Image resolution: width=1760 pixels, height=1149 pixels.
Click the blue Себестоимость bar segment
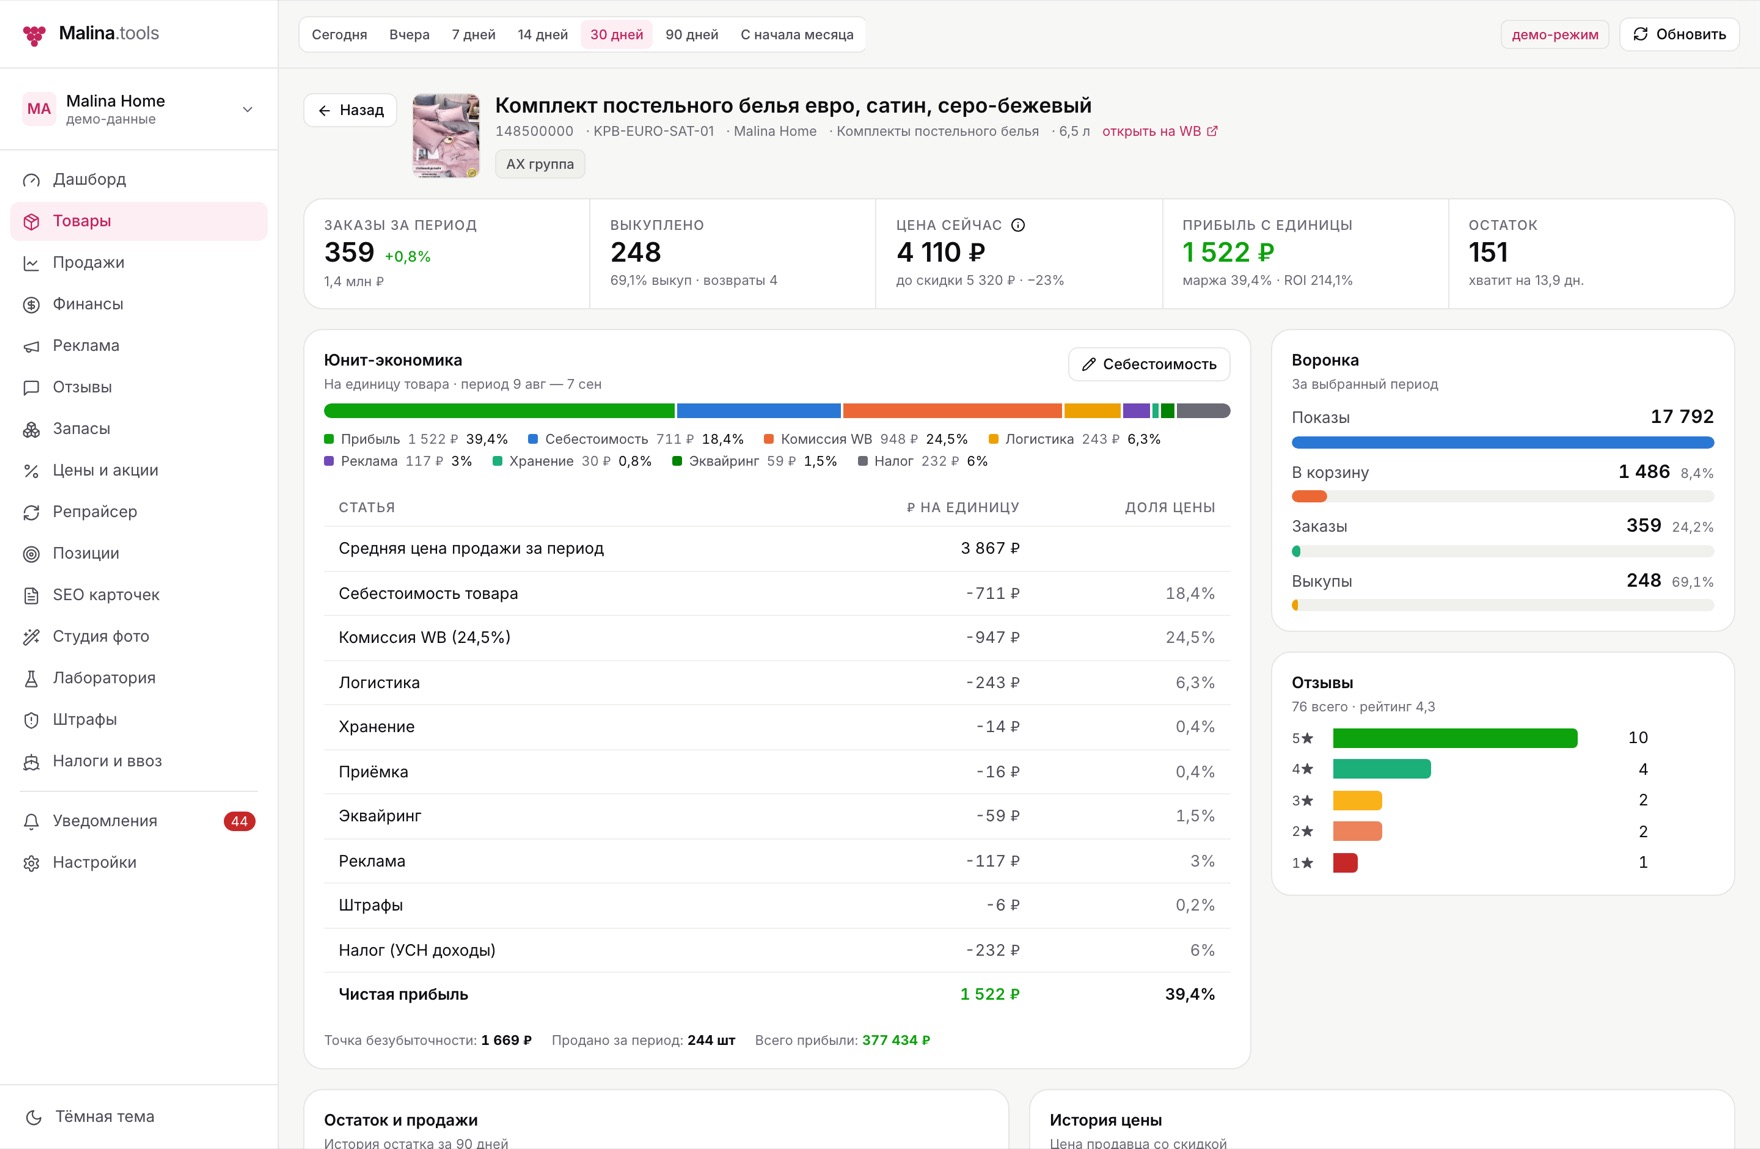[759, 411]
